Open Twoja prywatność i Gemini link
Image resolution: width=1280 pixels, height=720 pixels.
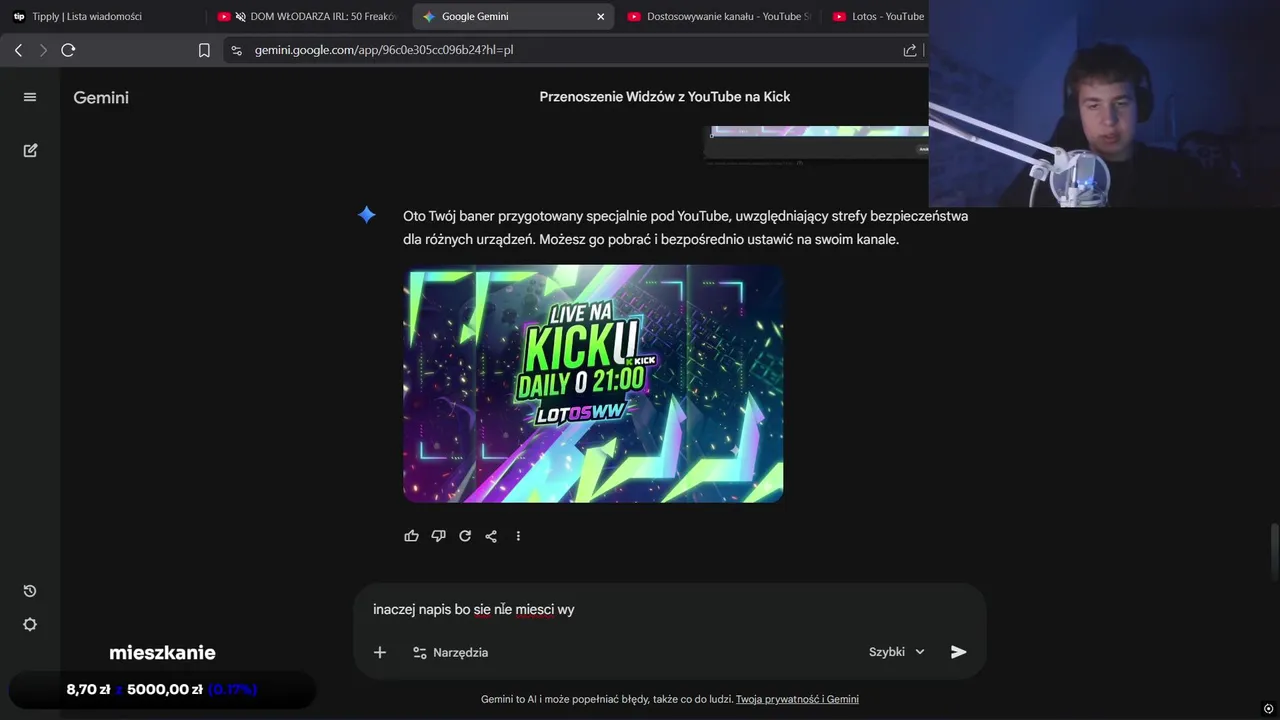pyautogui.click(x=797, y=699)
